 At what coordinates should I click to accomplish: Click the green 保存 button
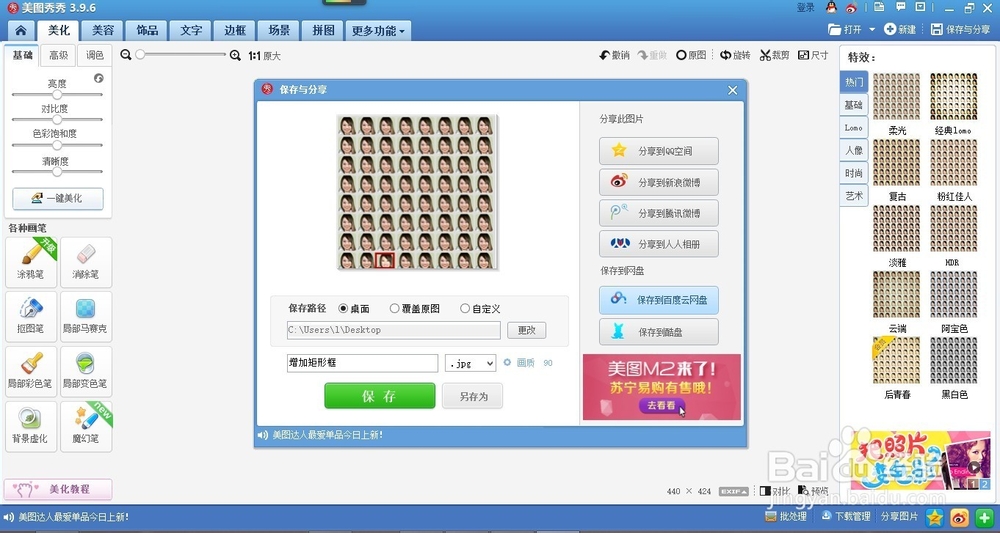pos(379,396)
